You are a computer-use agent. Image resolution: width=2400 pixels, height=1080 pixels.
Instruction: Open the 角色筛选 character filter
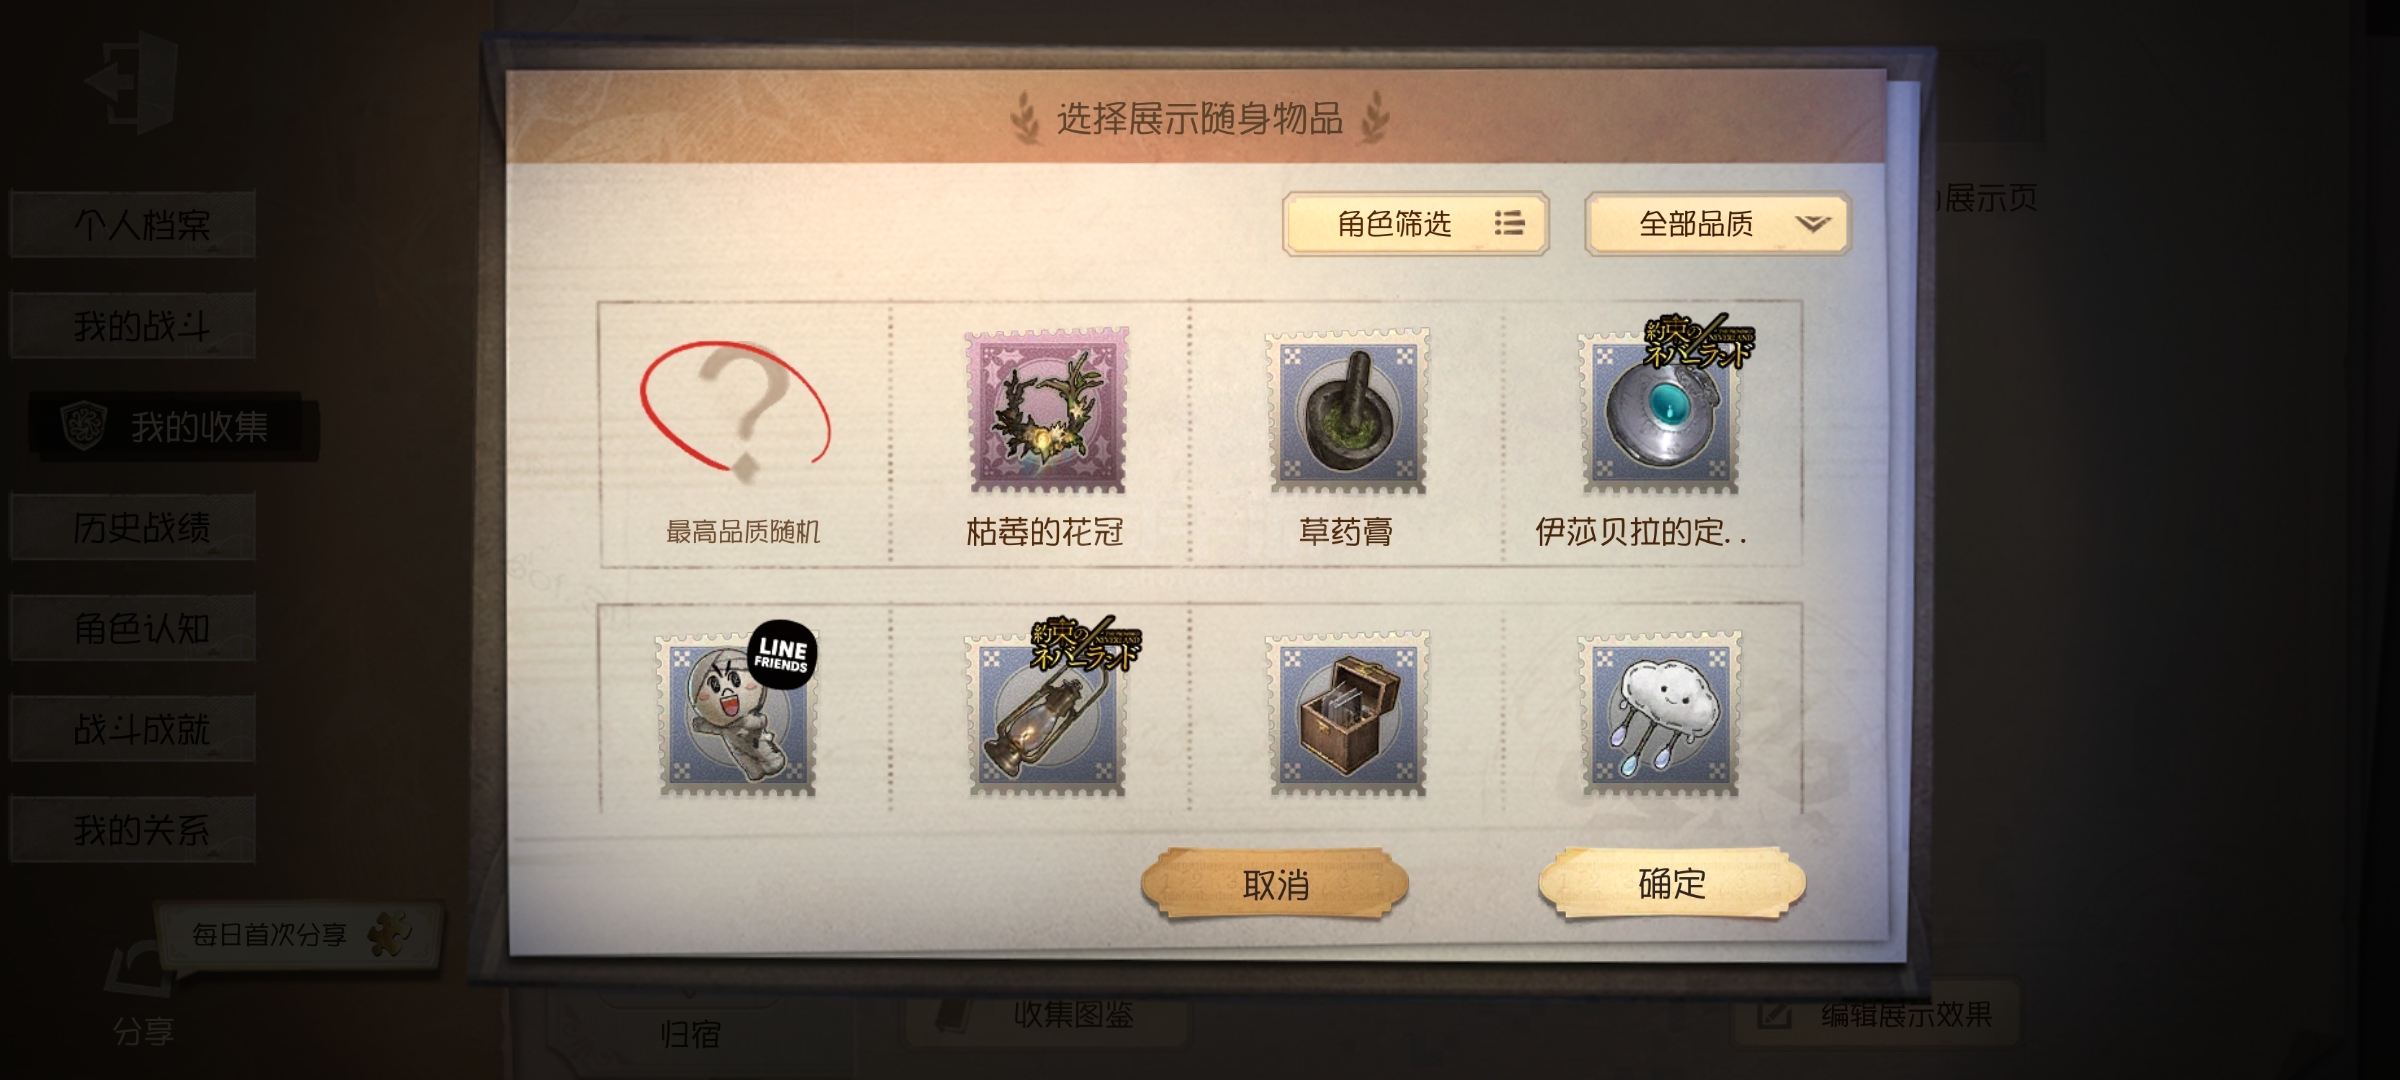pos(1416,224)
